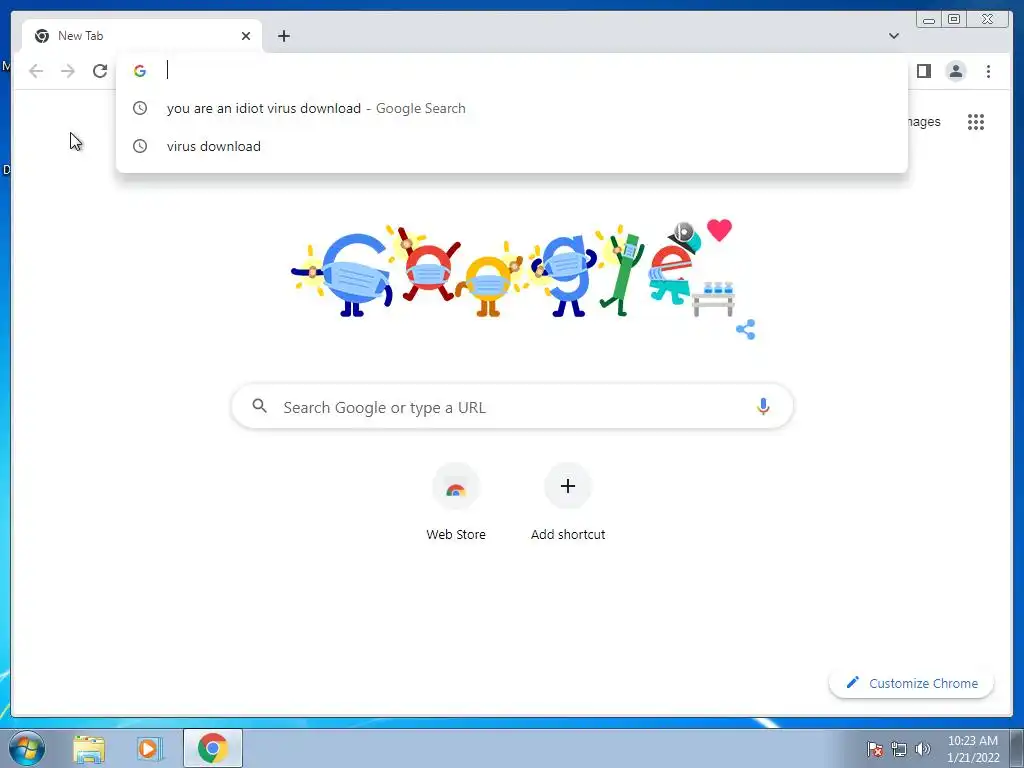Screen dimensions: 1024x768
Task: Reload the page
Action: click(x=100, y=71)
